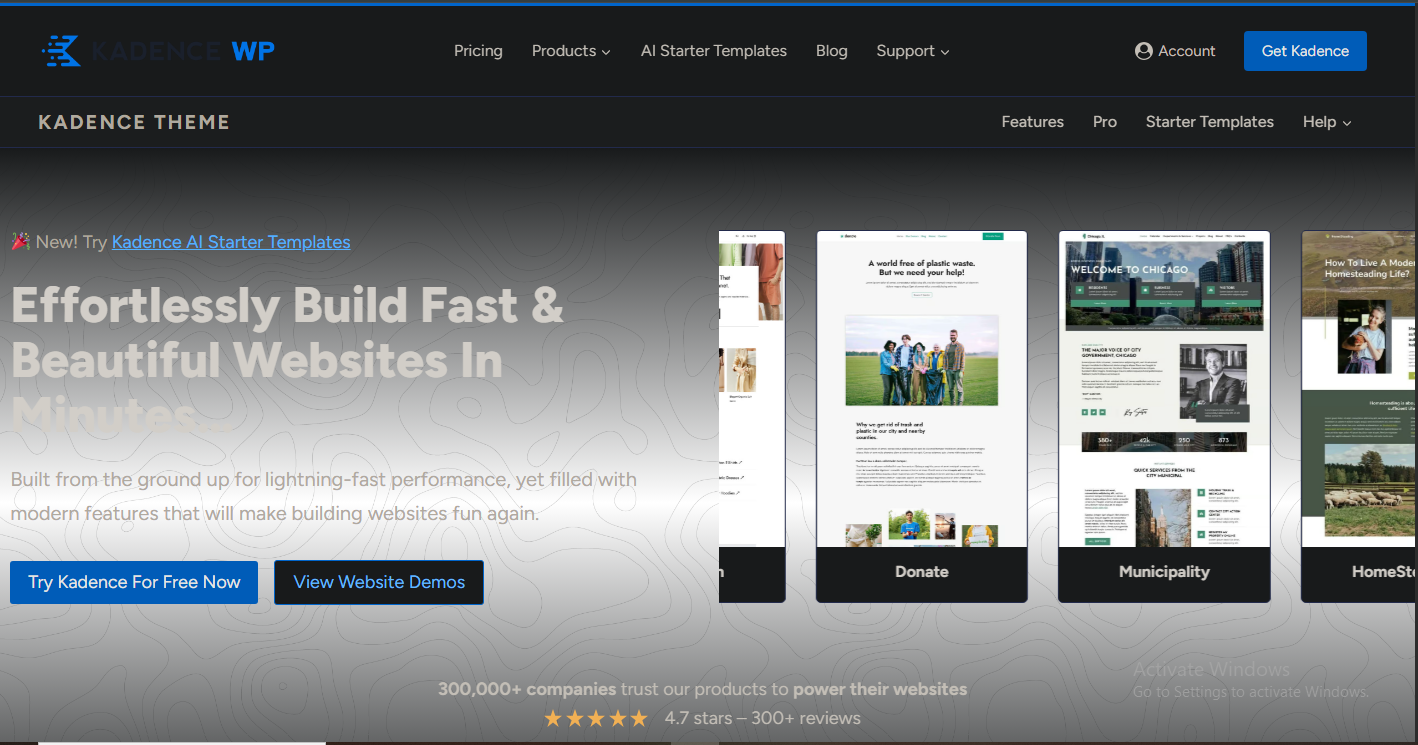Click the party popper emoji before New!
Image resolution: width=1418 pixels, height=745 pixels.
[x=20, y=241]
